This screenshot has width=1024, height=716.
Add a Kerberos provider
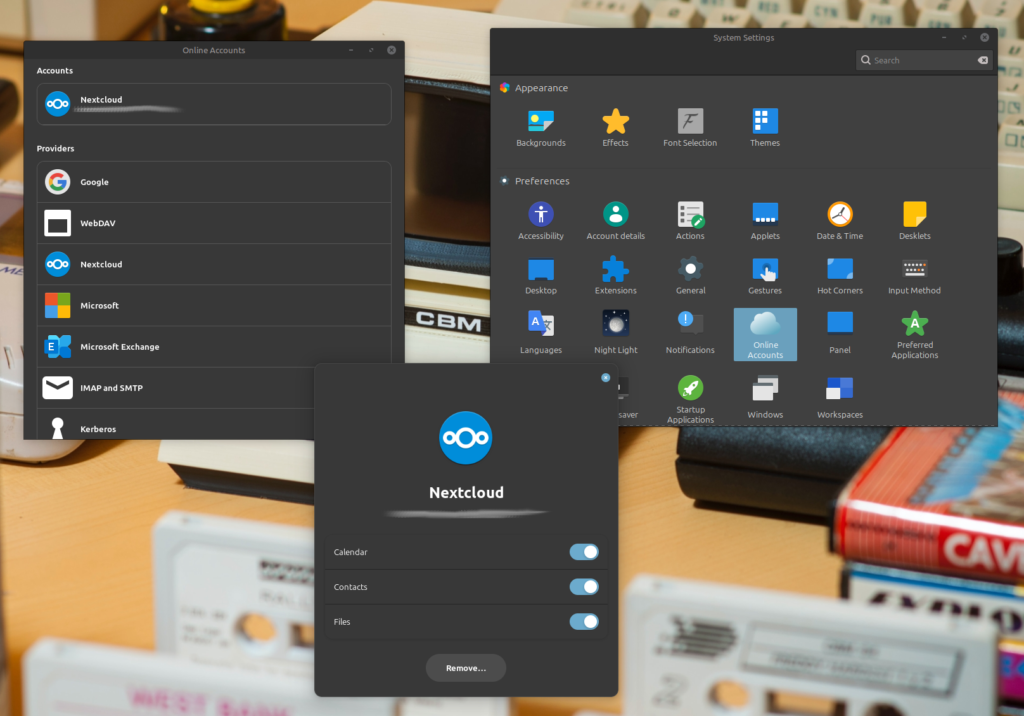pyautogui.click(x=176, y=425)
